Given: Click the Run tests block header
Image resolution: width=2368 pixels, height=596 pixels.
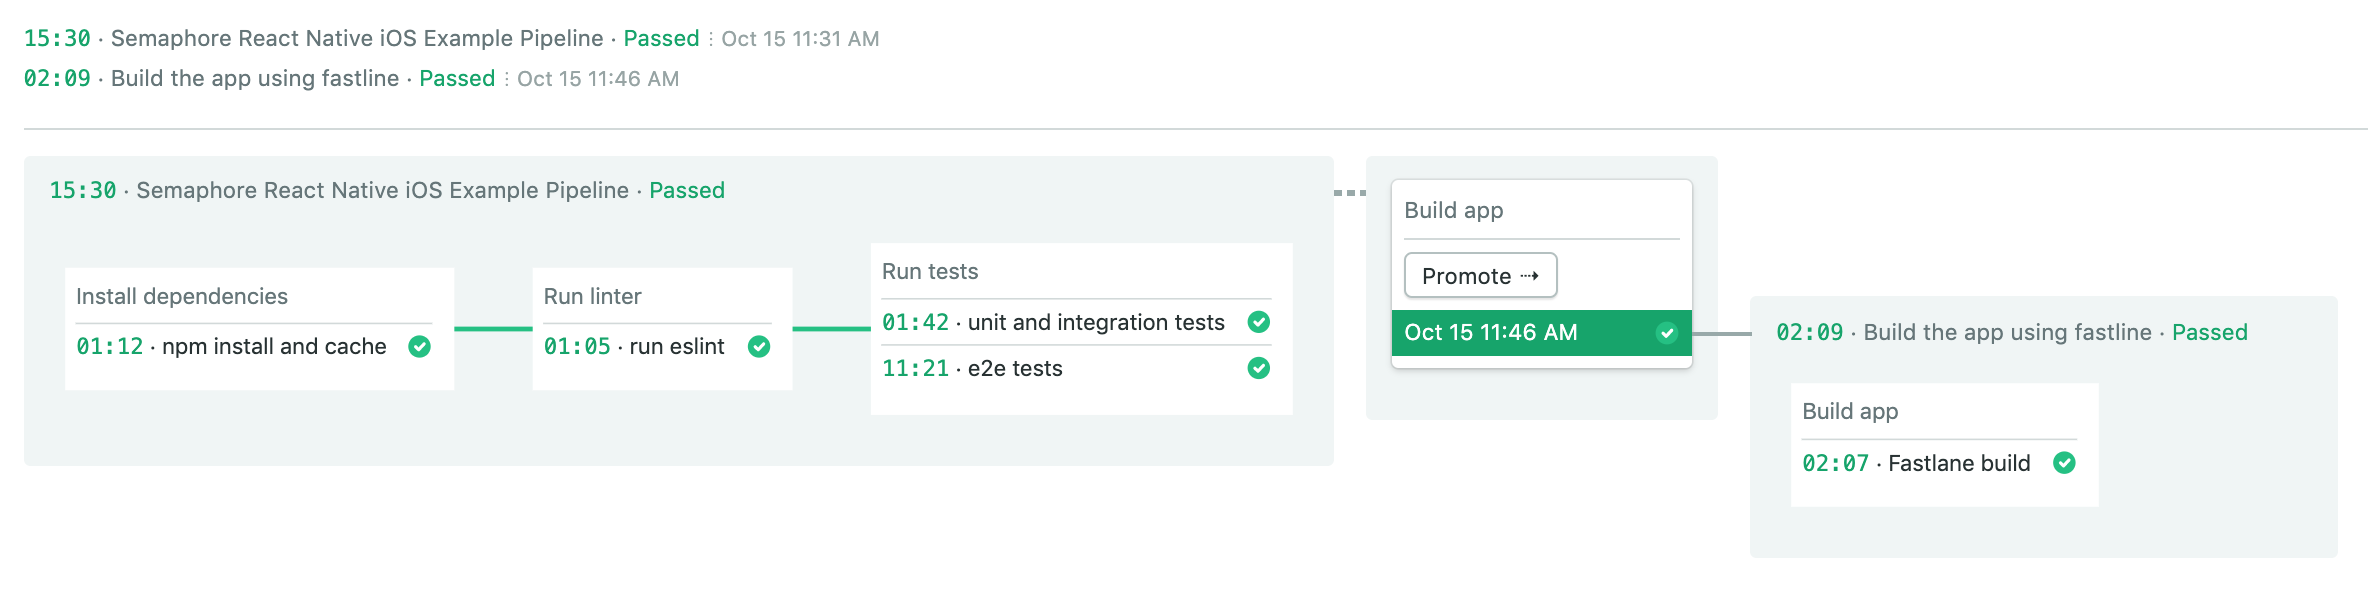Looking at the screenshot, I should [x=930, y=272].
